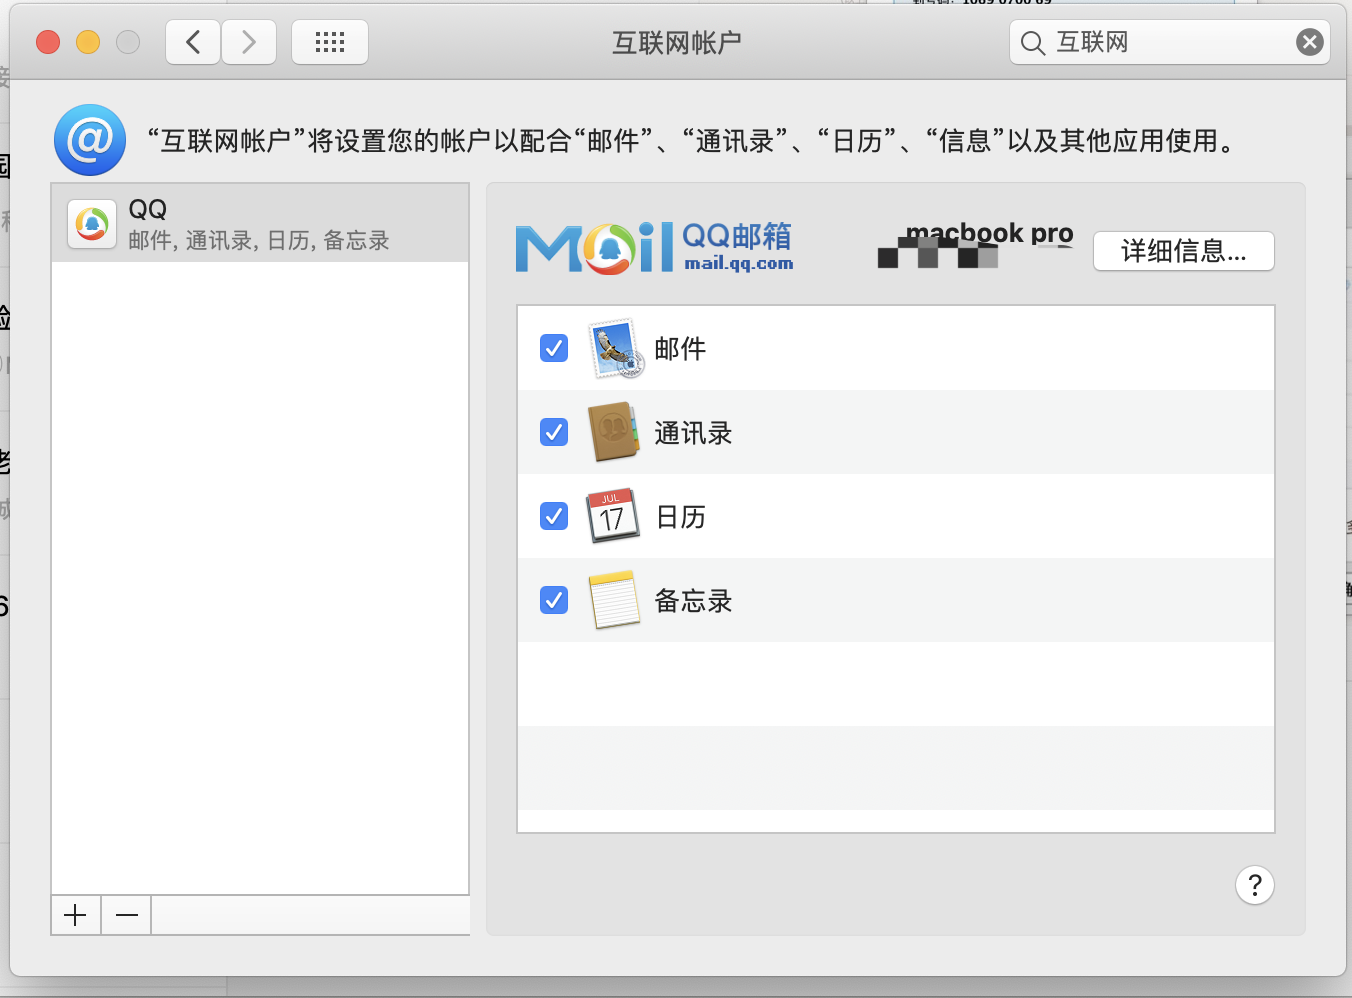Click the blue @ Internet Accounts icon
1352x998 pixels.
pyautogui.click(x=90, y=140)
